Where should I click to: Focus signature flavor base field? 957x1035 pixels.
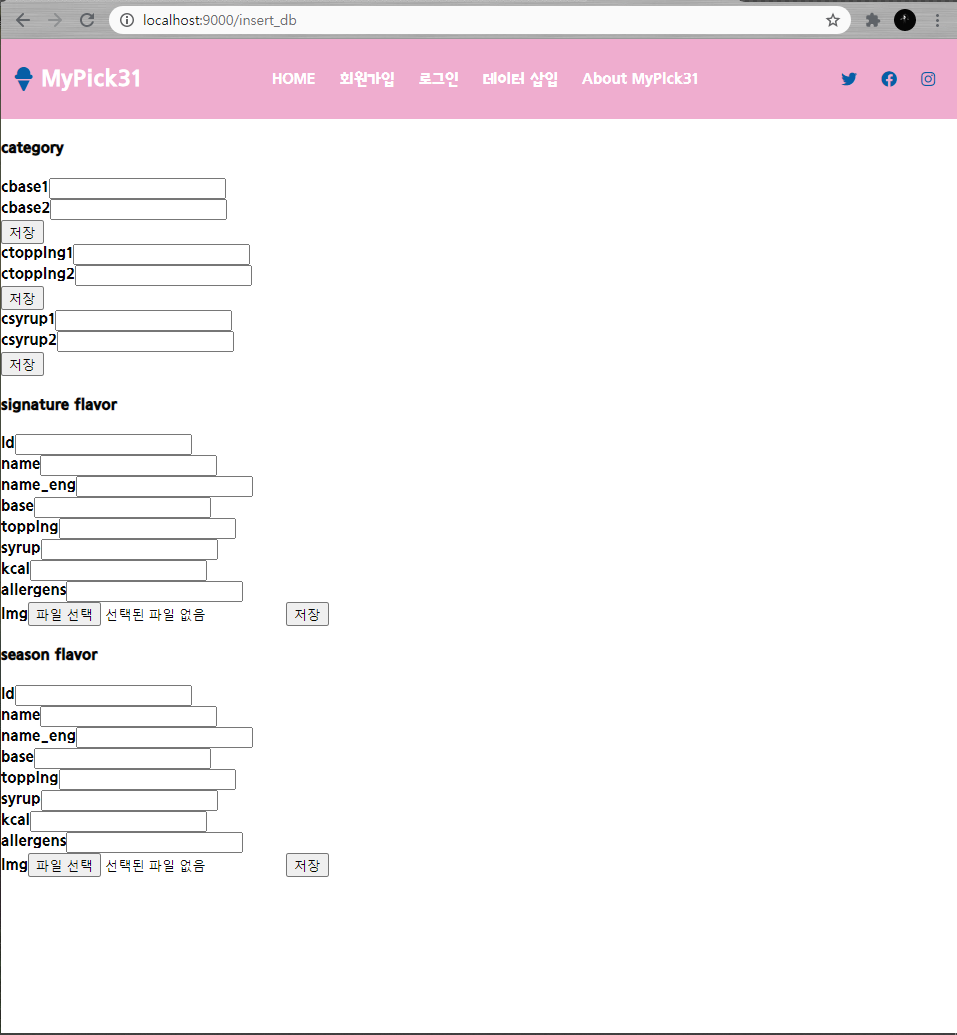pos(123,508)
